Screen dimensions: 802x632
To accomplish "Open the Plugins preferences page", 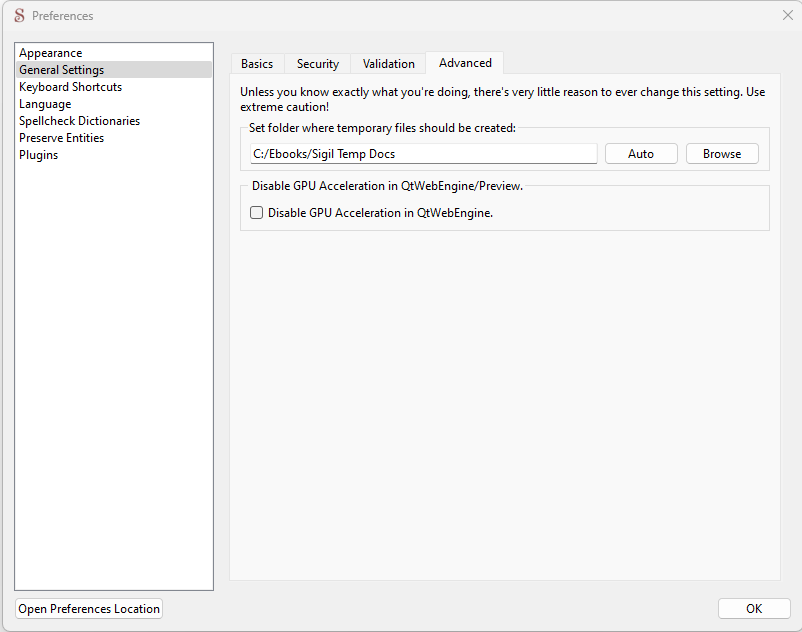I will point(39,155).
